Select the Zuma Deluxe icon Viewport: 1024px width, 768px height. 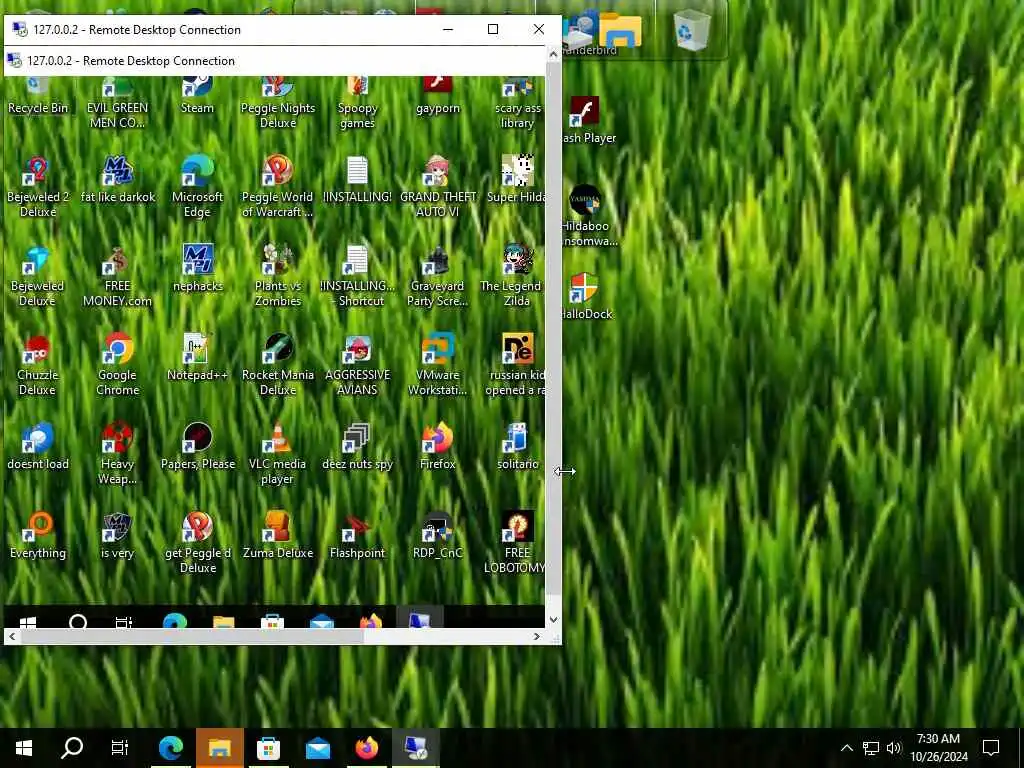pyautogui.click(x=278, y=537)
